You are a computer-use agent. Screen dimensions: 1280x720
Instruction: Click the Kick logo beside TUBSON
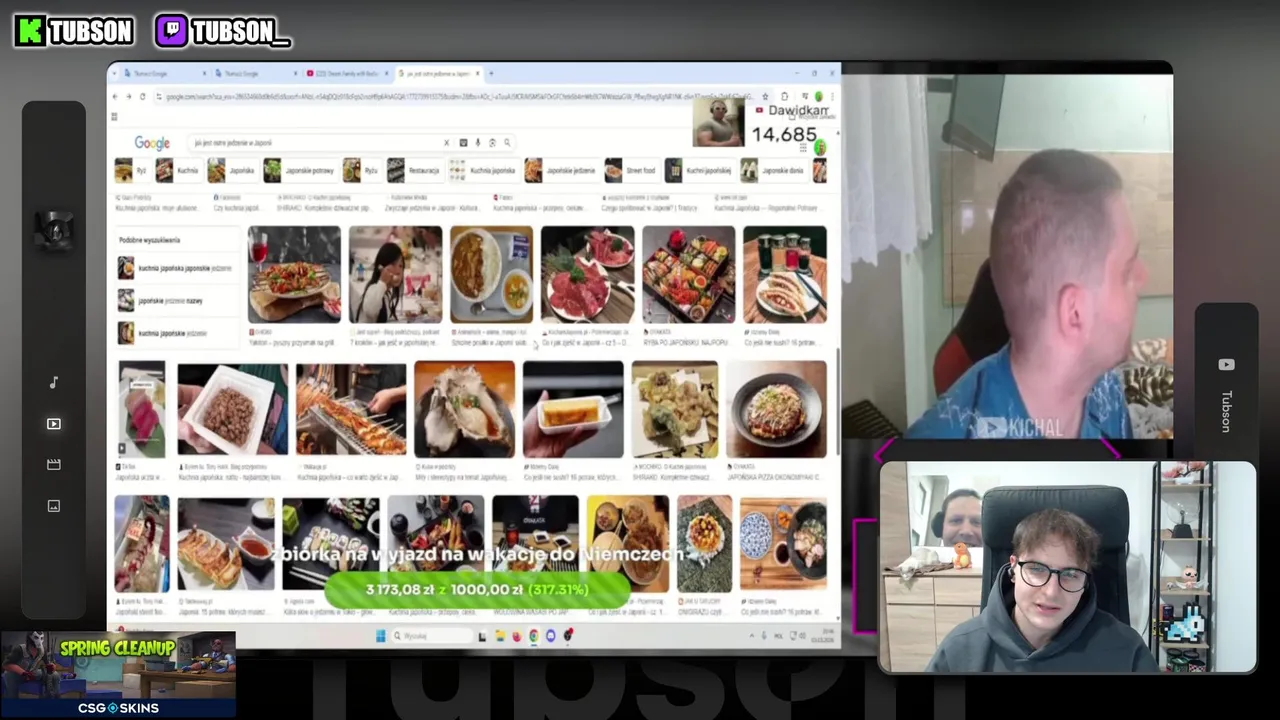(x=30, y=31)
